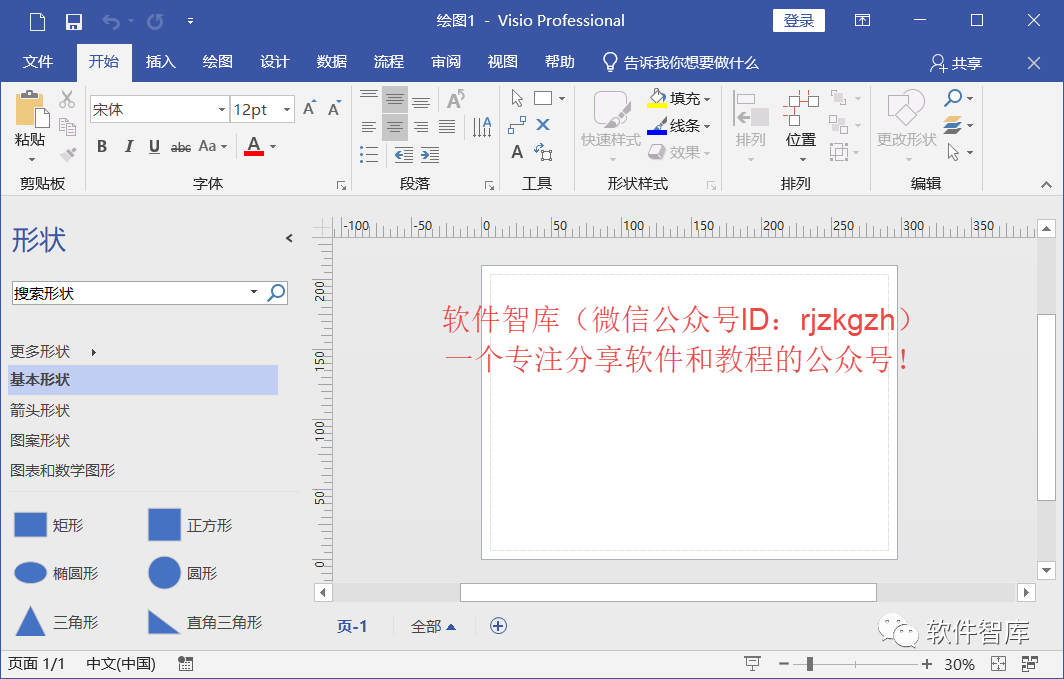Click the text direction icon

point(482,127)
